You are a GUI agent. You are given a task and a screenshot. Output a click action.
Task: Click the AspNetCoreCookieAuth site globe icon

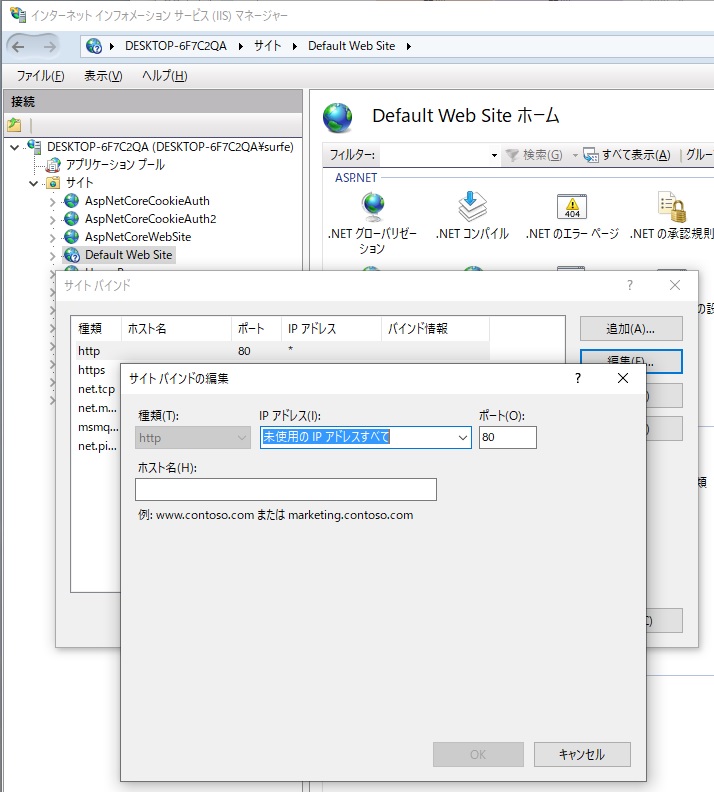[x=72, y=201]
